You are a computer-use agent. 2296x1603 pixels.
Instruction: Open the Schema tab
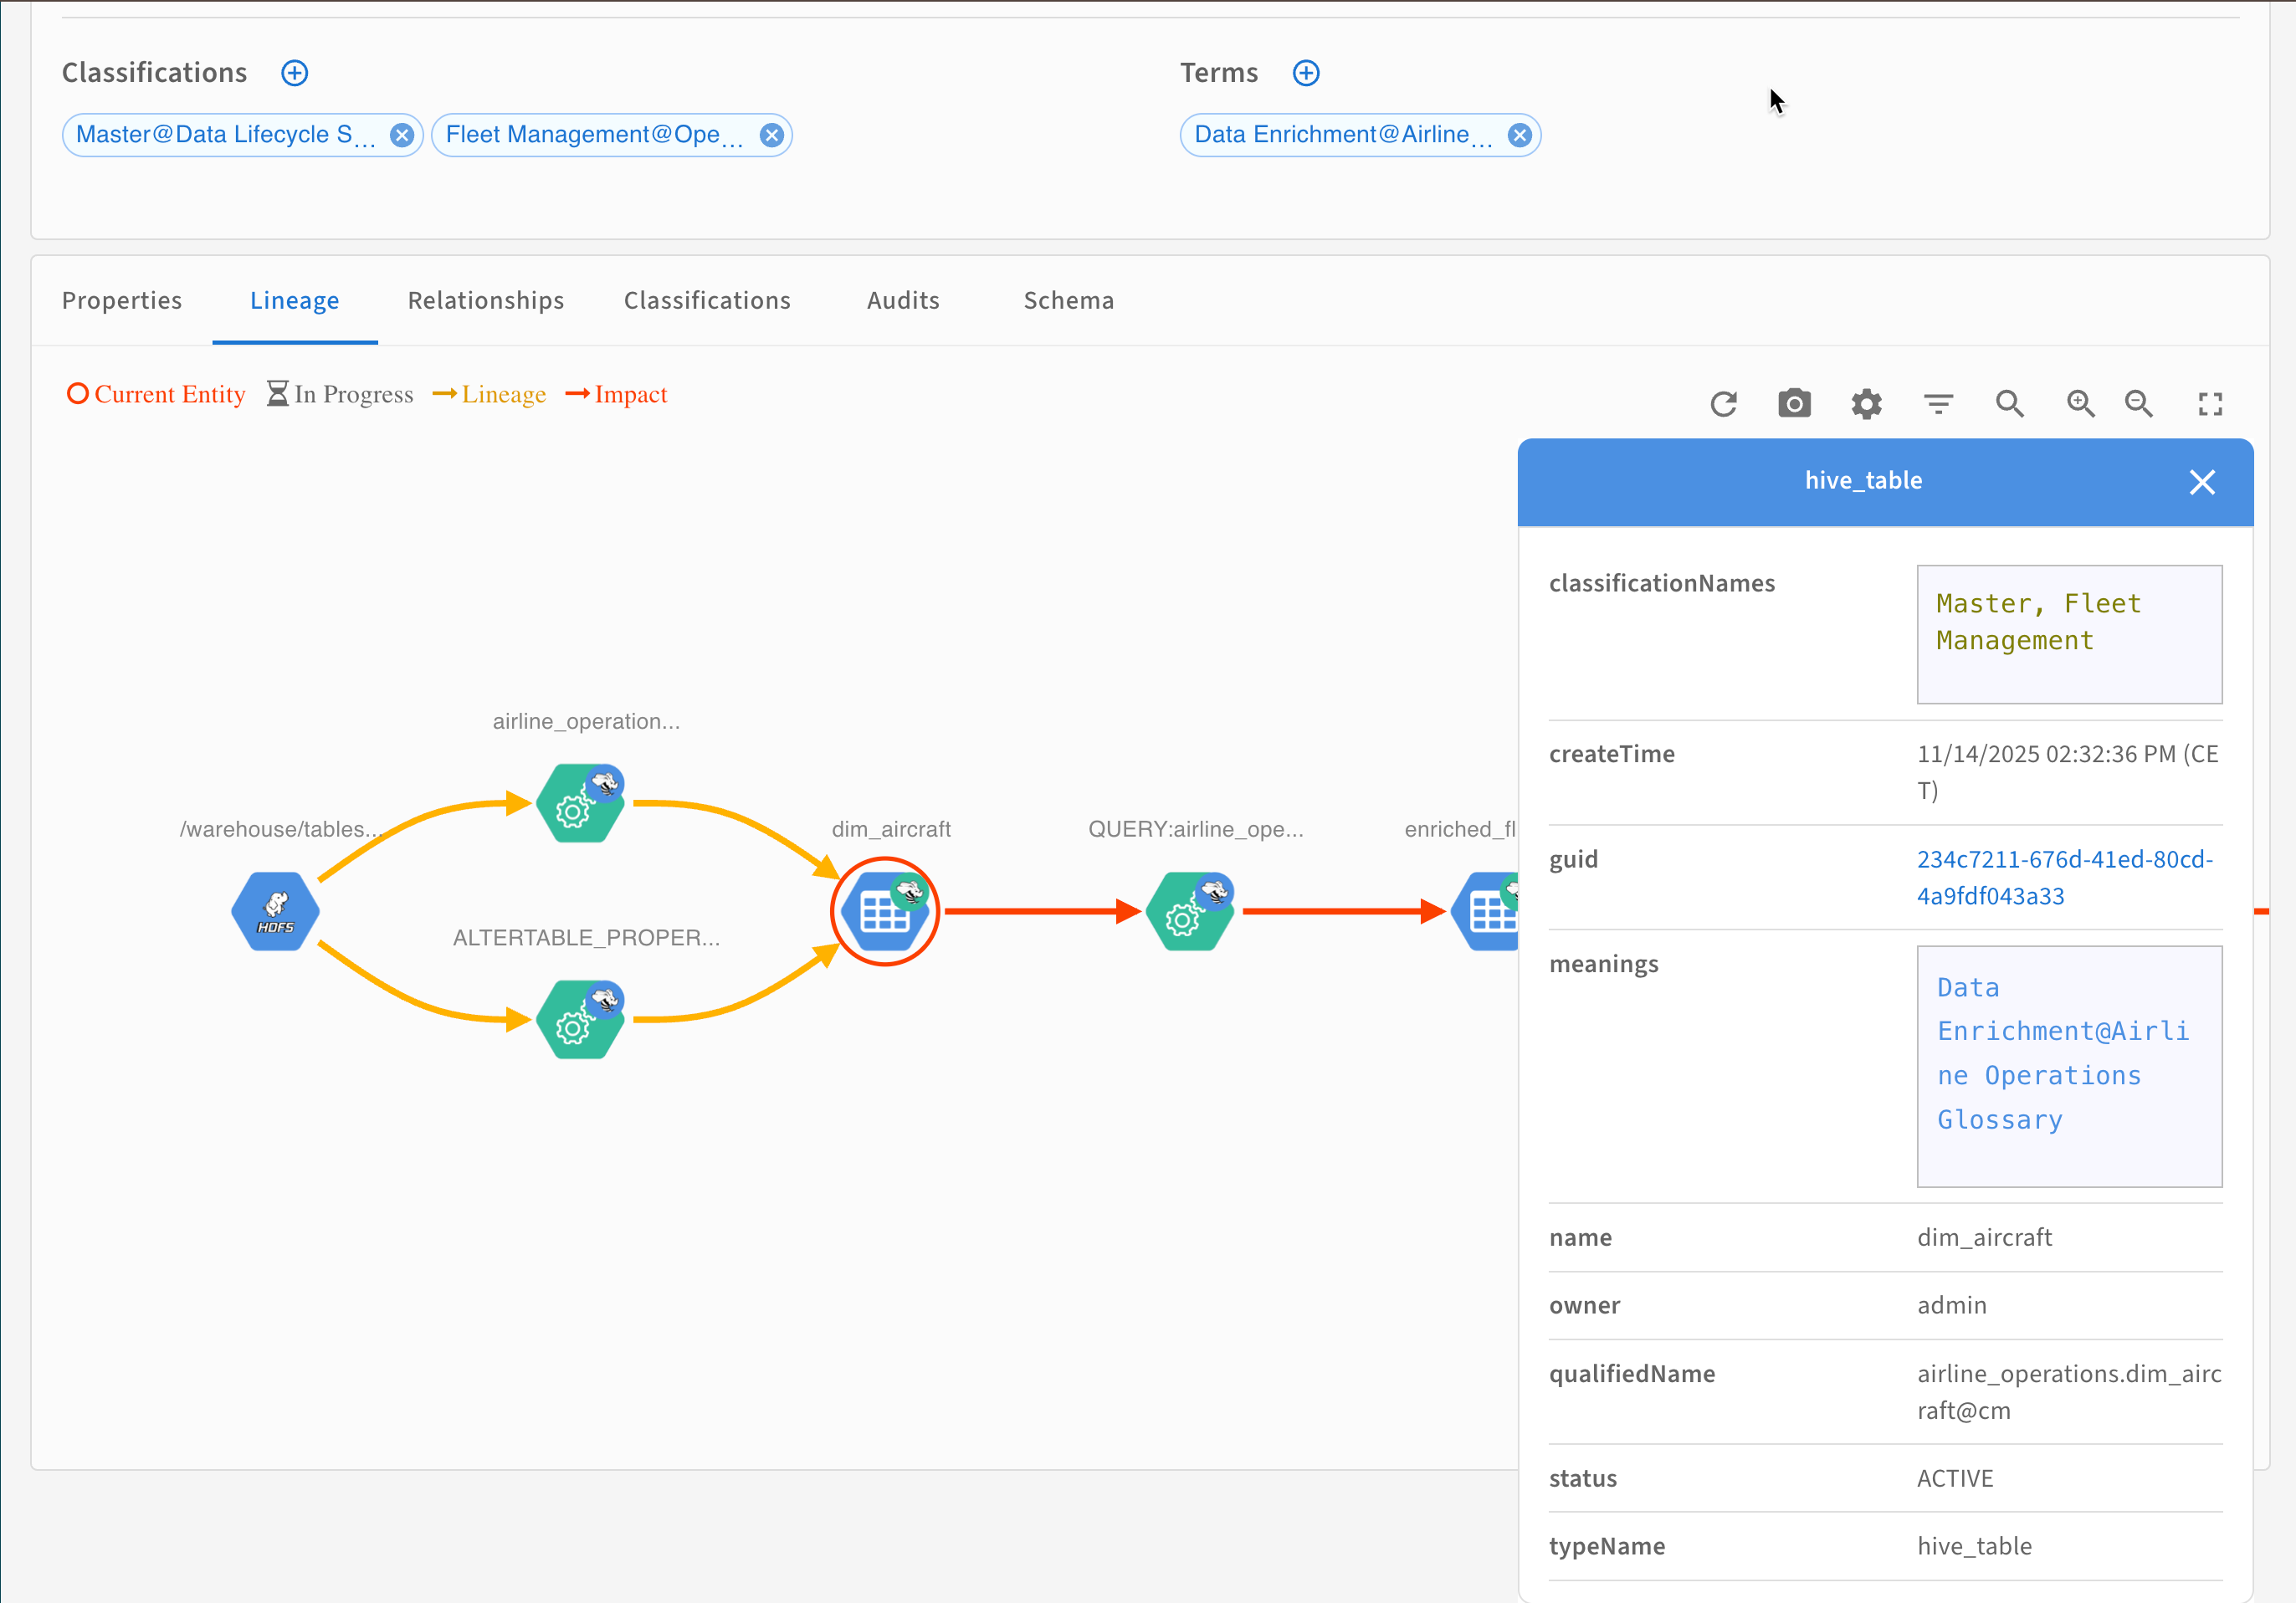(x=1068, y=301)
